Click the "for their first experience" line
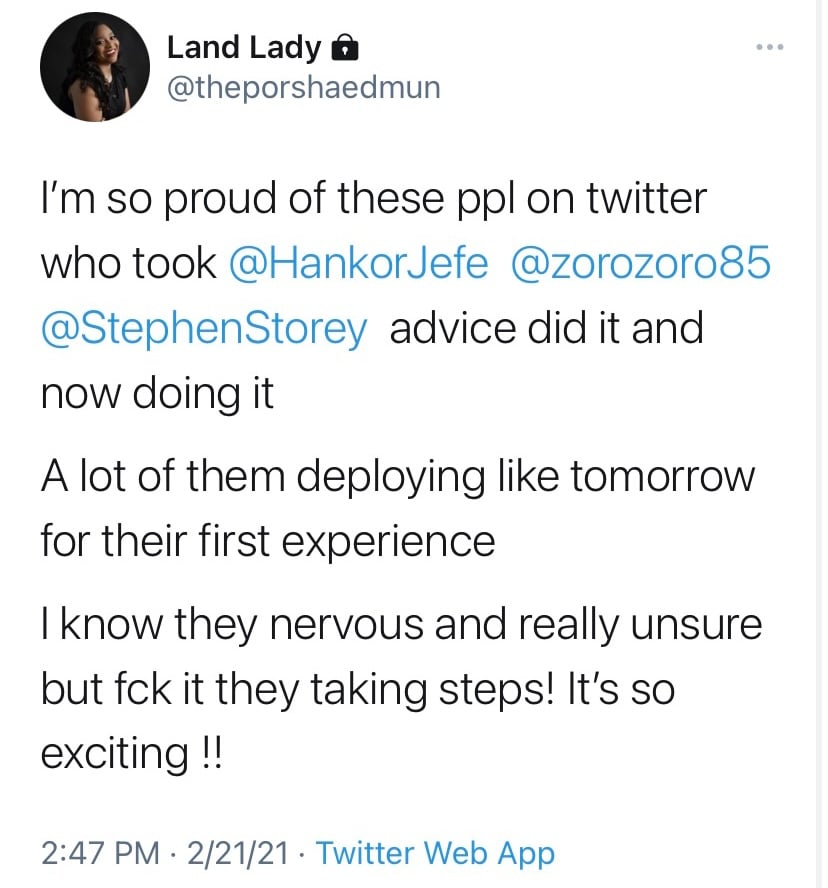 pyautogui.click(x=268, y=541)
